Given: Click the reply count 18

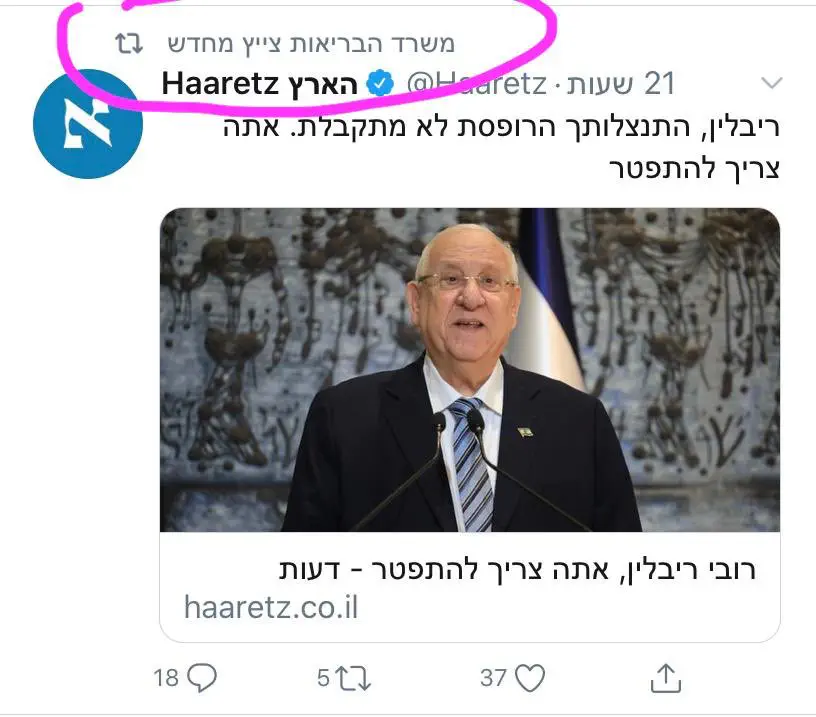Looking at the screenshot, I should click(166, 678).
